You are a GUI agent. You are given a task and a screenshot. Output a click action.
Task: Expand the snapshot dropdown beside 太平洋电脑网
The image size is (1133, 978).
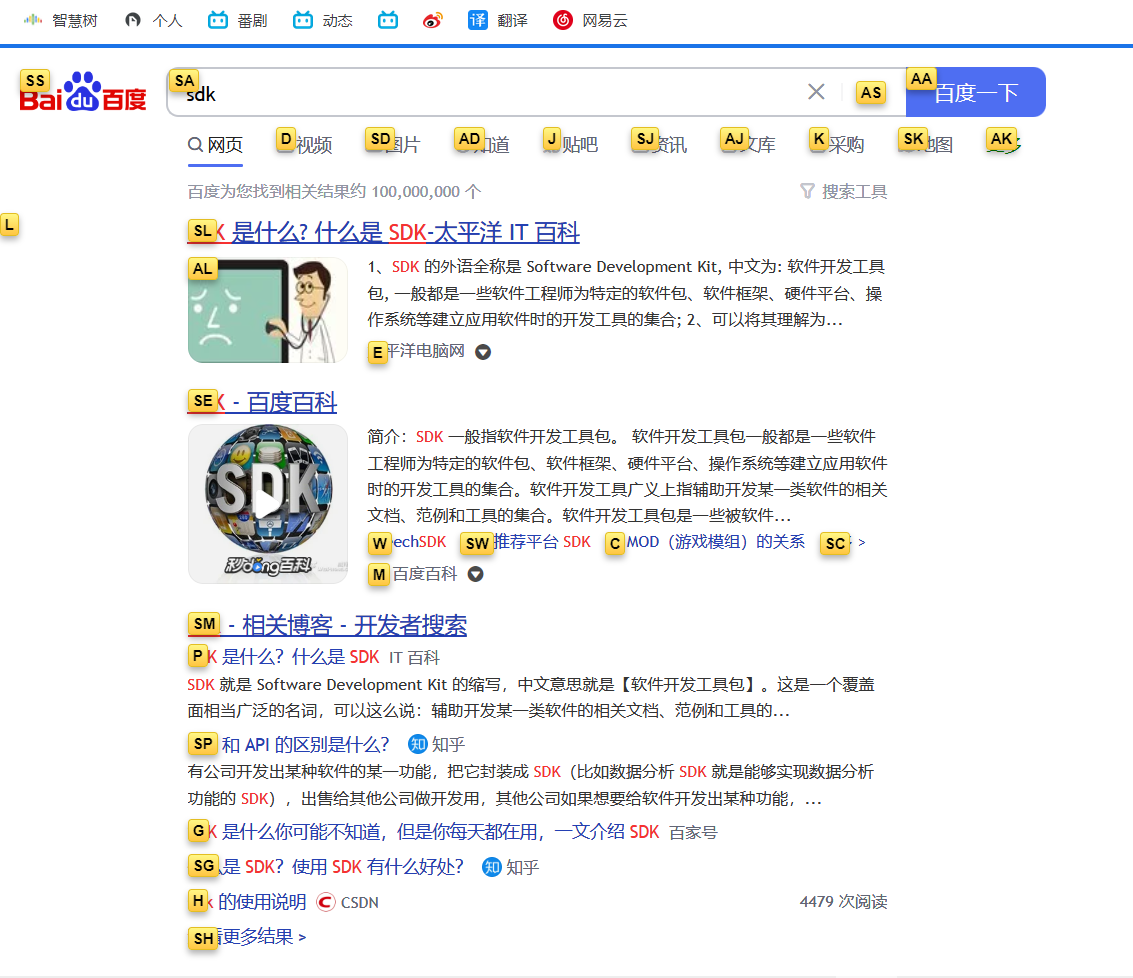(x=483, y=352)
